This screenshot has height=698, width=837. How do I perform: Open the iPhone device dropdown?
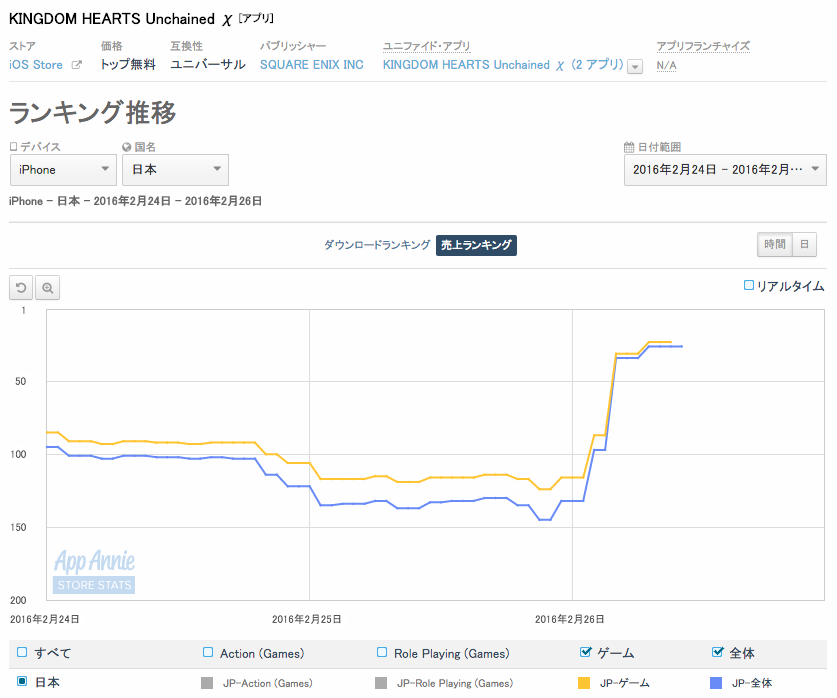click(63, 170)
